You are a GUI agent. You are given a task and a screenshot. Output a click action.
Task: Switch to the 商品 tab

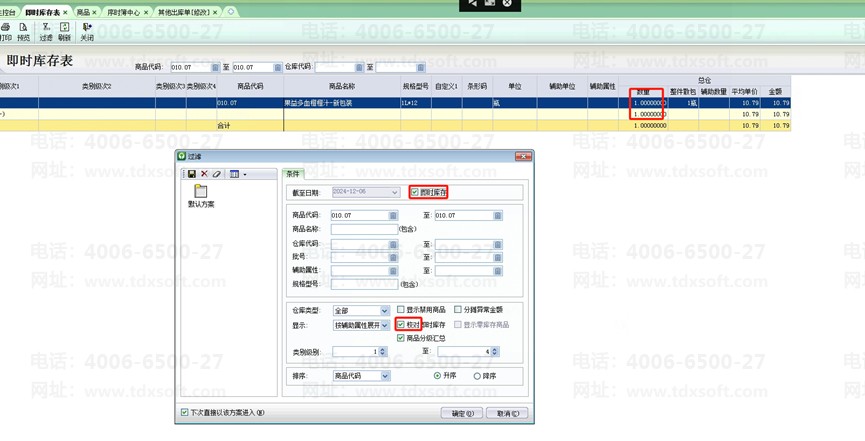tap(83, 13)
